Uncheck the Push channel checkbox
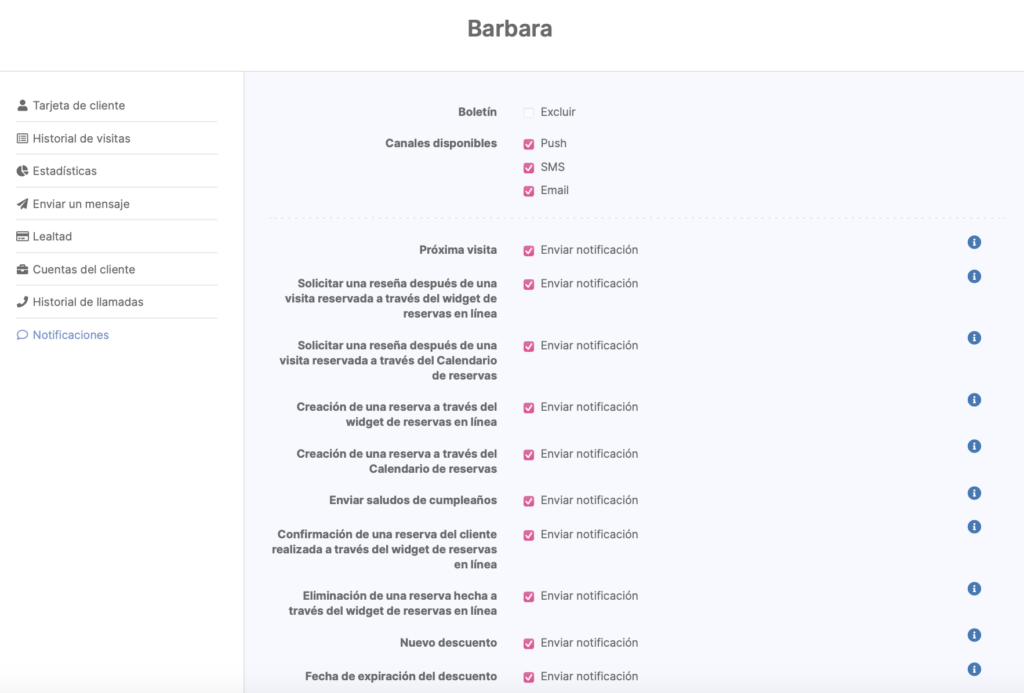The image size is (1024, 693). [x=529, y=144]
